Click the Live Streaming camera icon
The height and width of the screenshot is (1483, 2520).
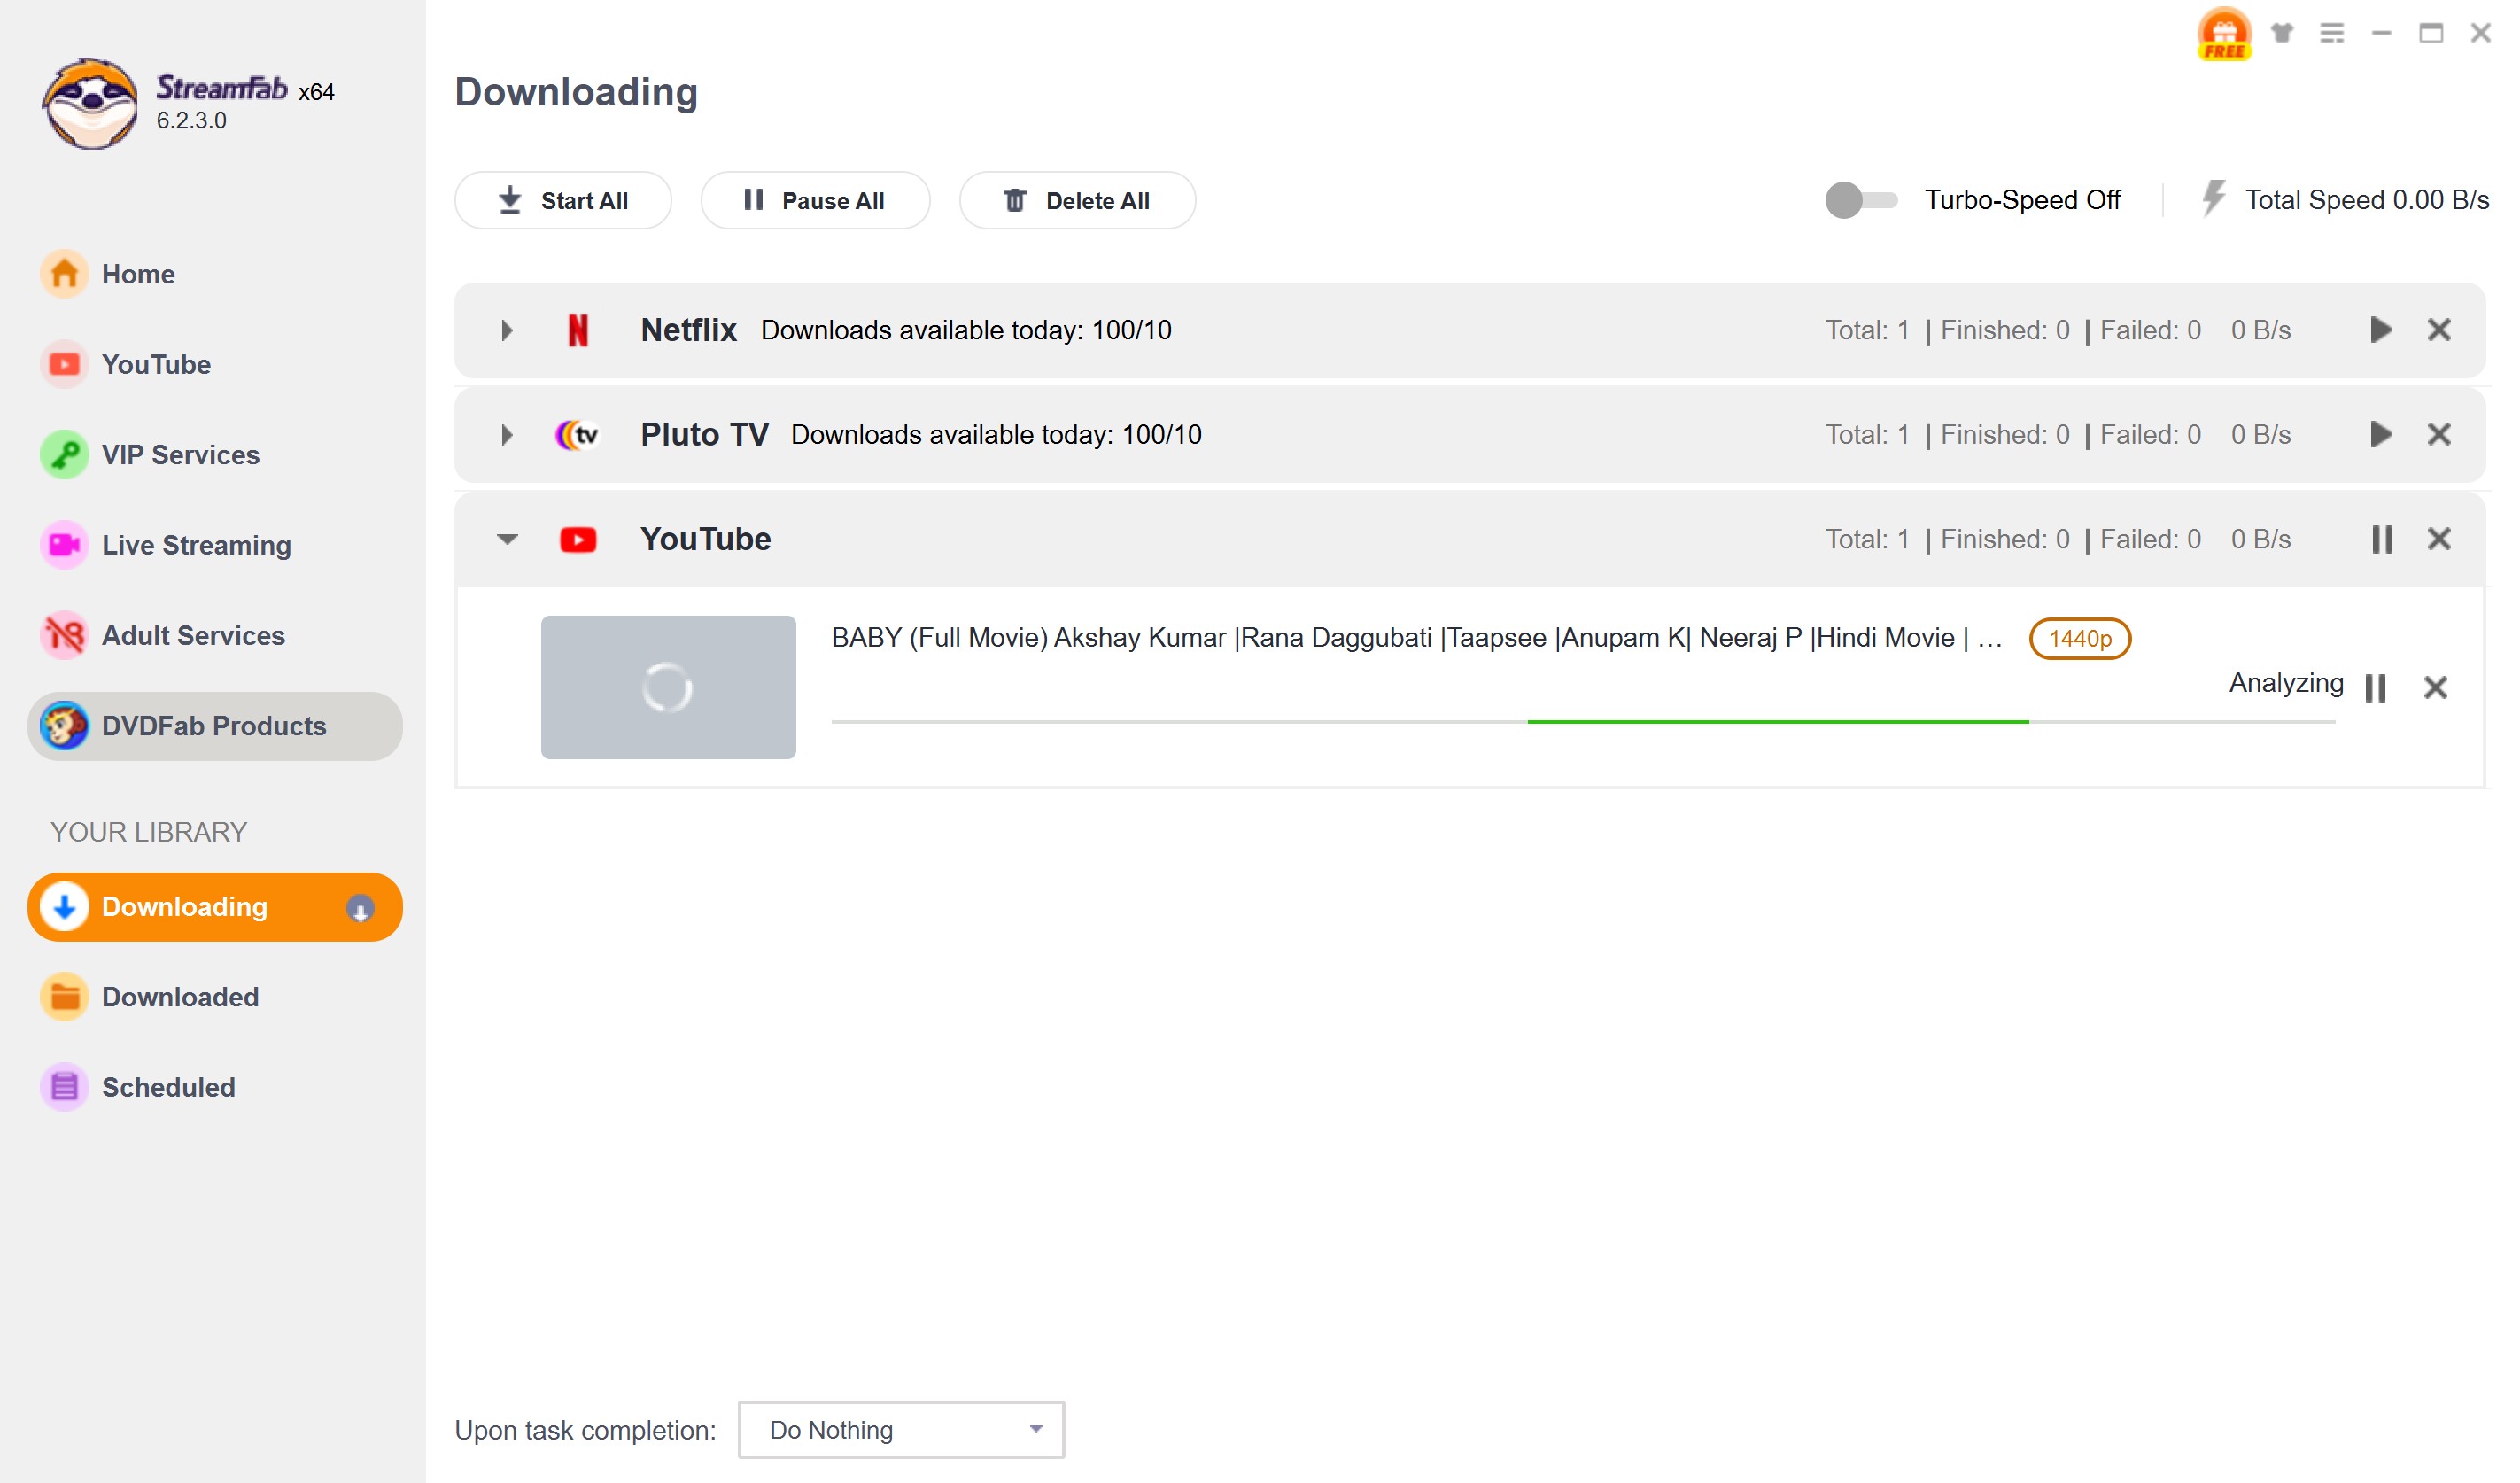65,545
